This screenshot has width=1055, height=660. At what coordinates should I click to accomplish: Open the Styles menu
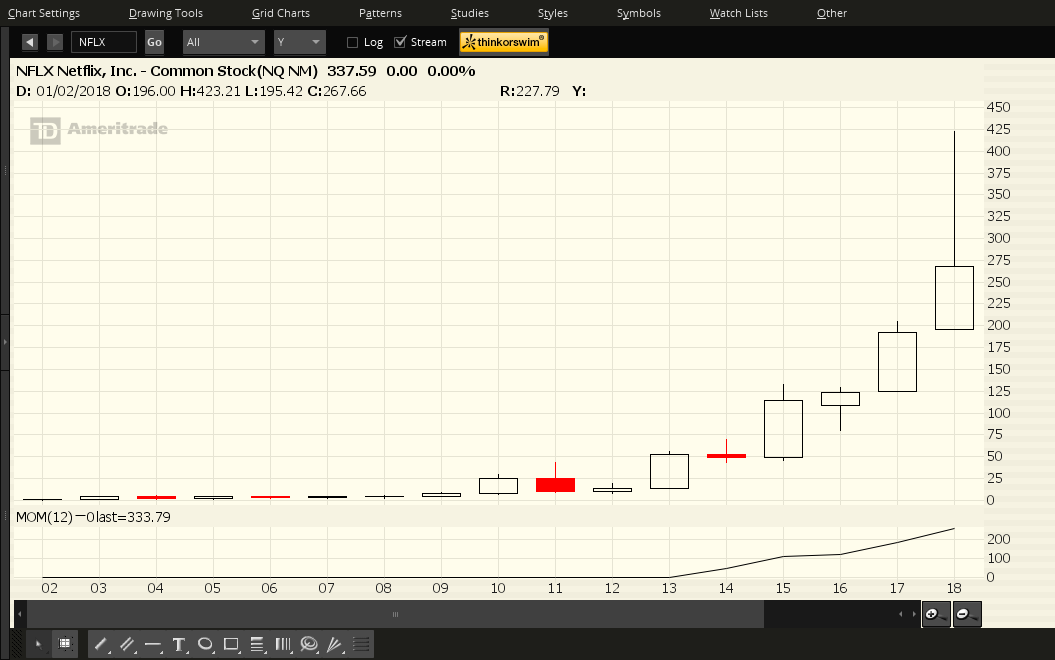click(x=552, y=13)
